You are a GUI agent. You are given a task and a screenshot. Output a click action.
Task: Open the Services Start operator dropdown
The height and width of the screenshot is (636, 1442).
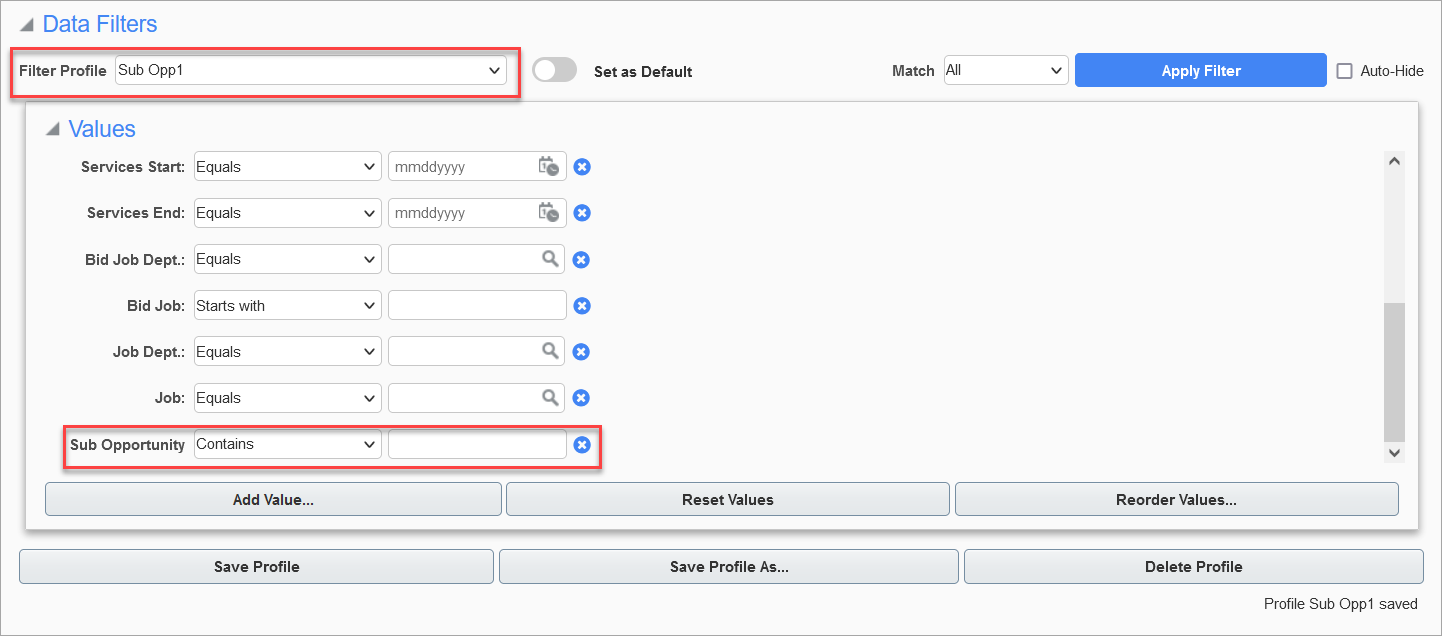click(x=287, y=166)
